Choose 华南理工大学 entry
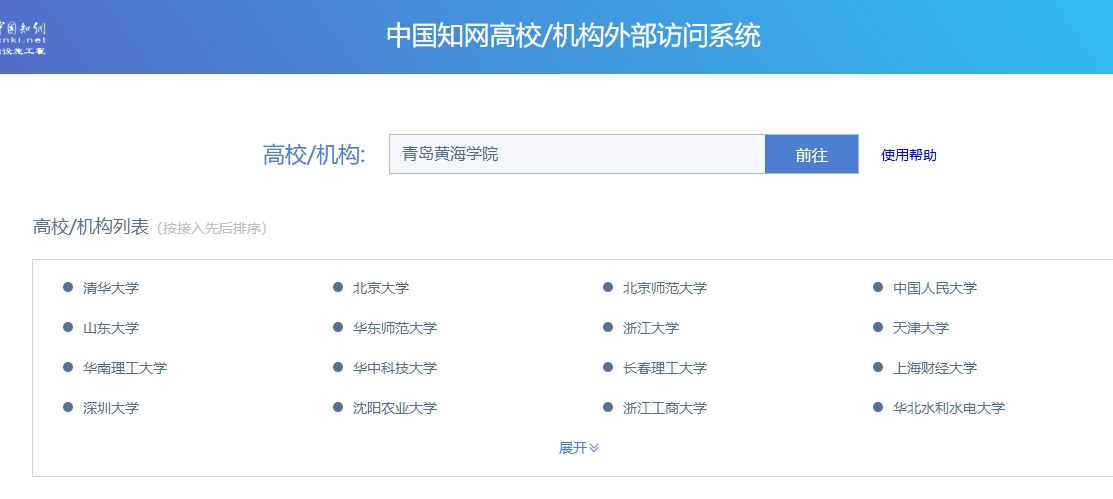The width and height of the screenshot is (1113, 499). 125,368
